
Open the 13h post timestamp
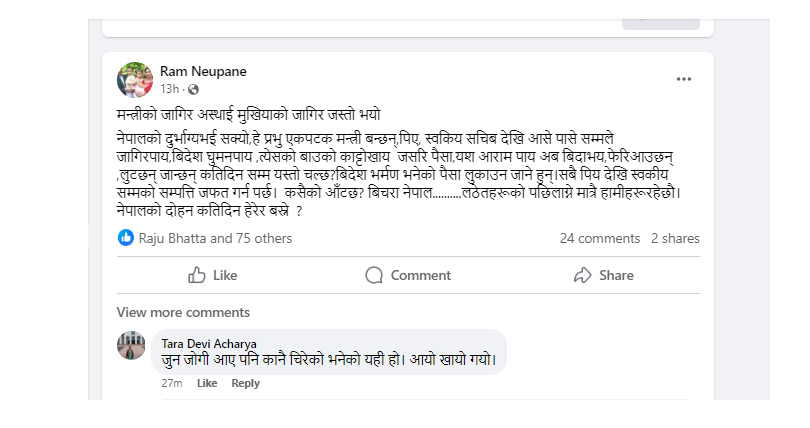point(169,89)
